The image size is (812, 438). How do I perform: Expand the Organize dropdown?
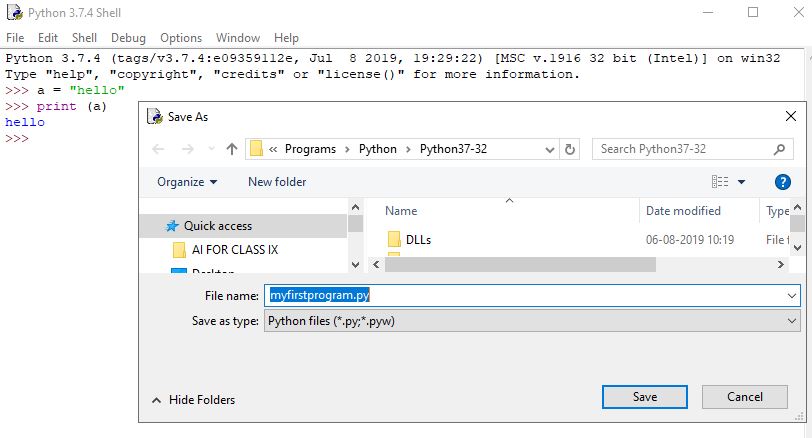(x=187, y=182)
